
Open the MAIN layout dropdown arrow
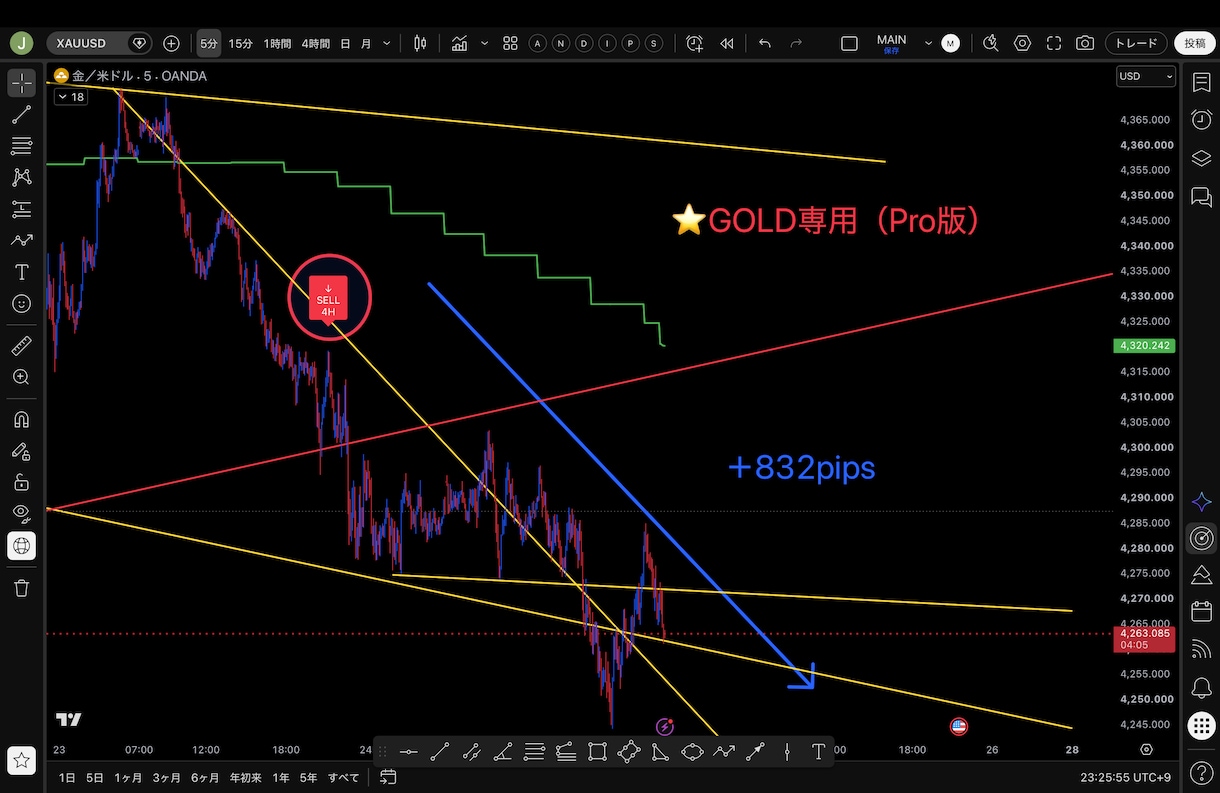[928, 43]
